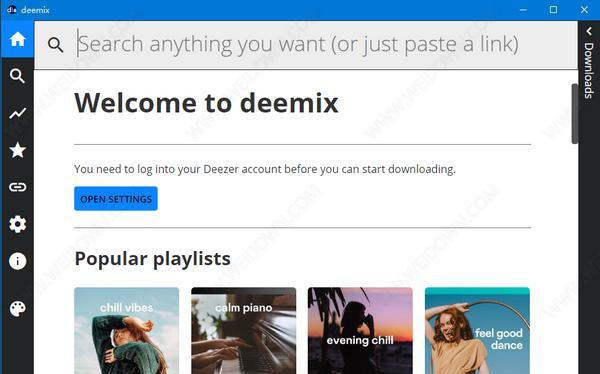Go to Home in the sidebar
600x374 pixels.
(x=18, y=39)
